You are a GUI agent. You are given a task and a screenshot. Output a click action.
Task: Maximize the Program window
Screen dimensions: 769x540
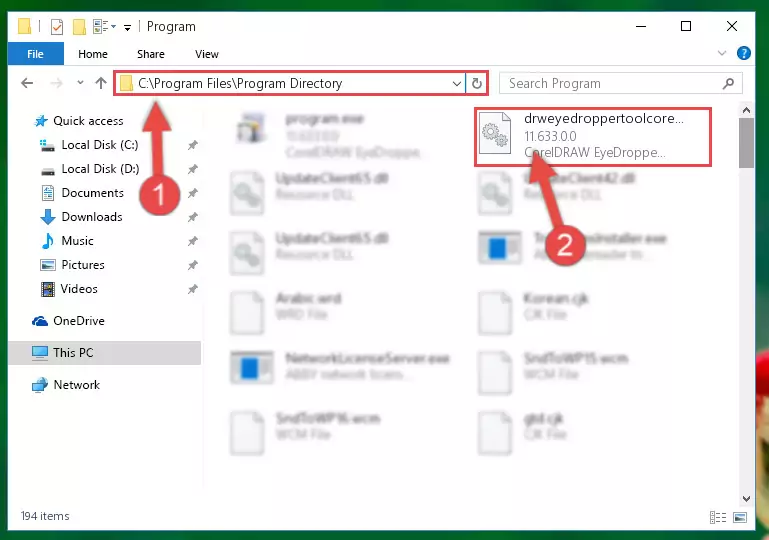pyautogui.click(x=686, y=26)
